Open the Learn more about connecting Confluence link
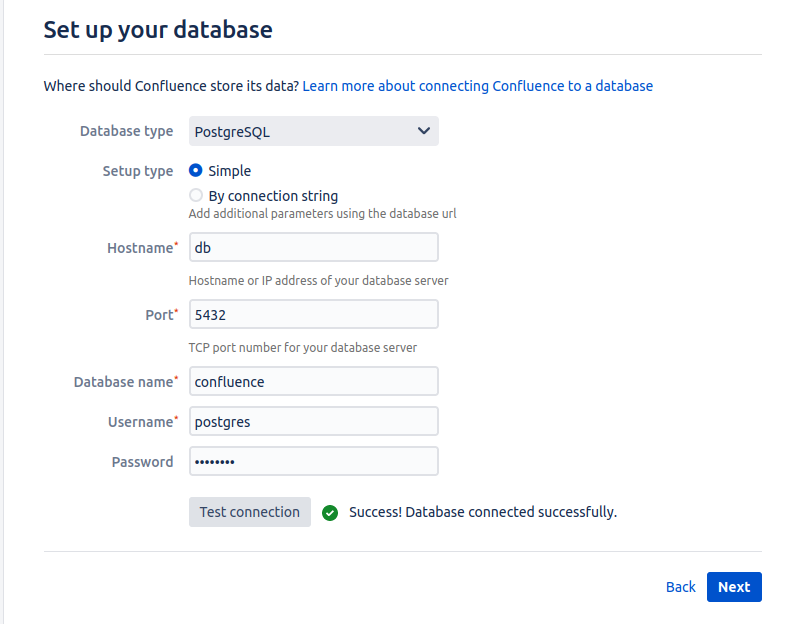The height and width of the screenshot is (624, 798). pyautogui.click(x=477, y=86)
